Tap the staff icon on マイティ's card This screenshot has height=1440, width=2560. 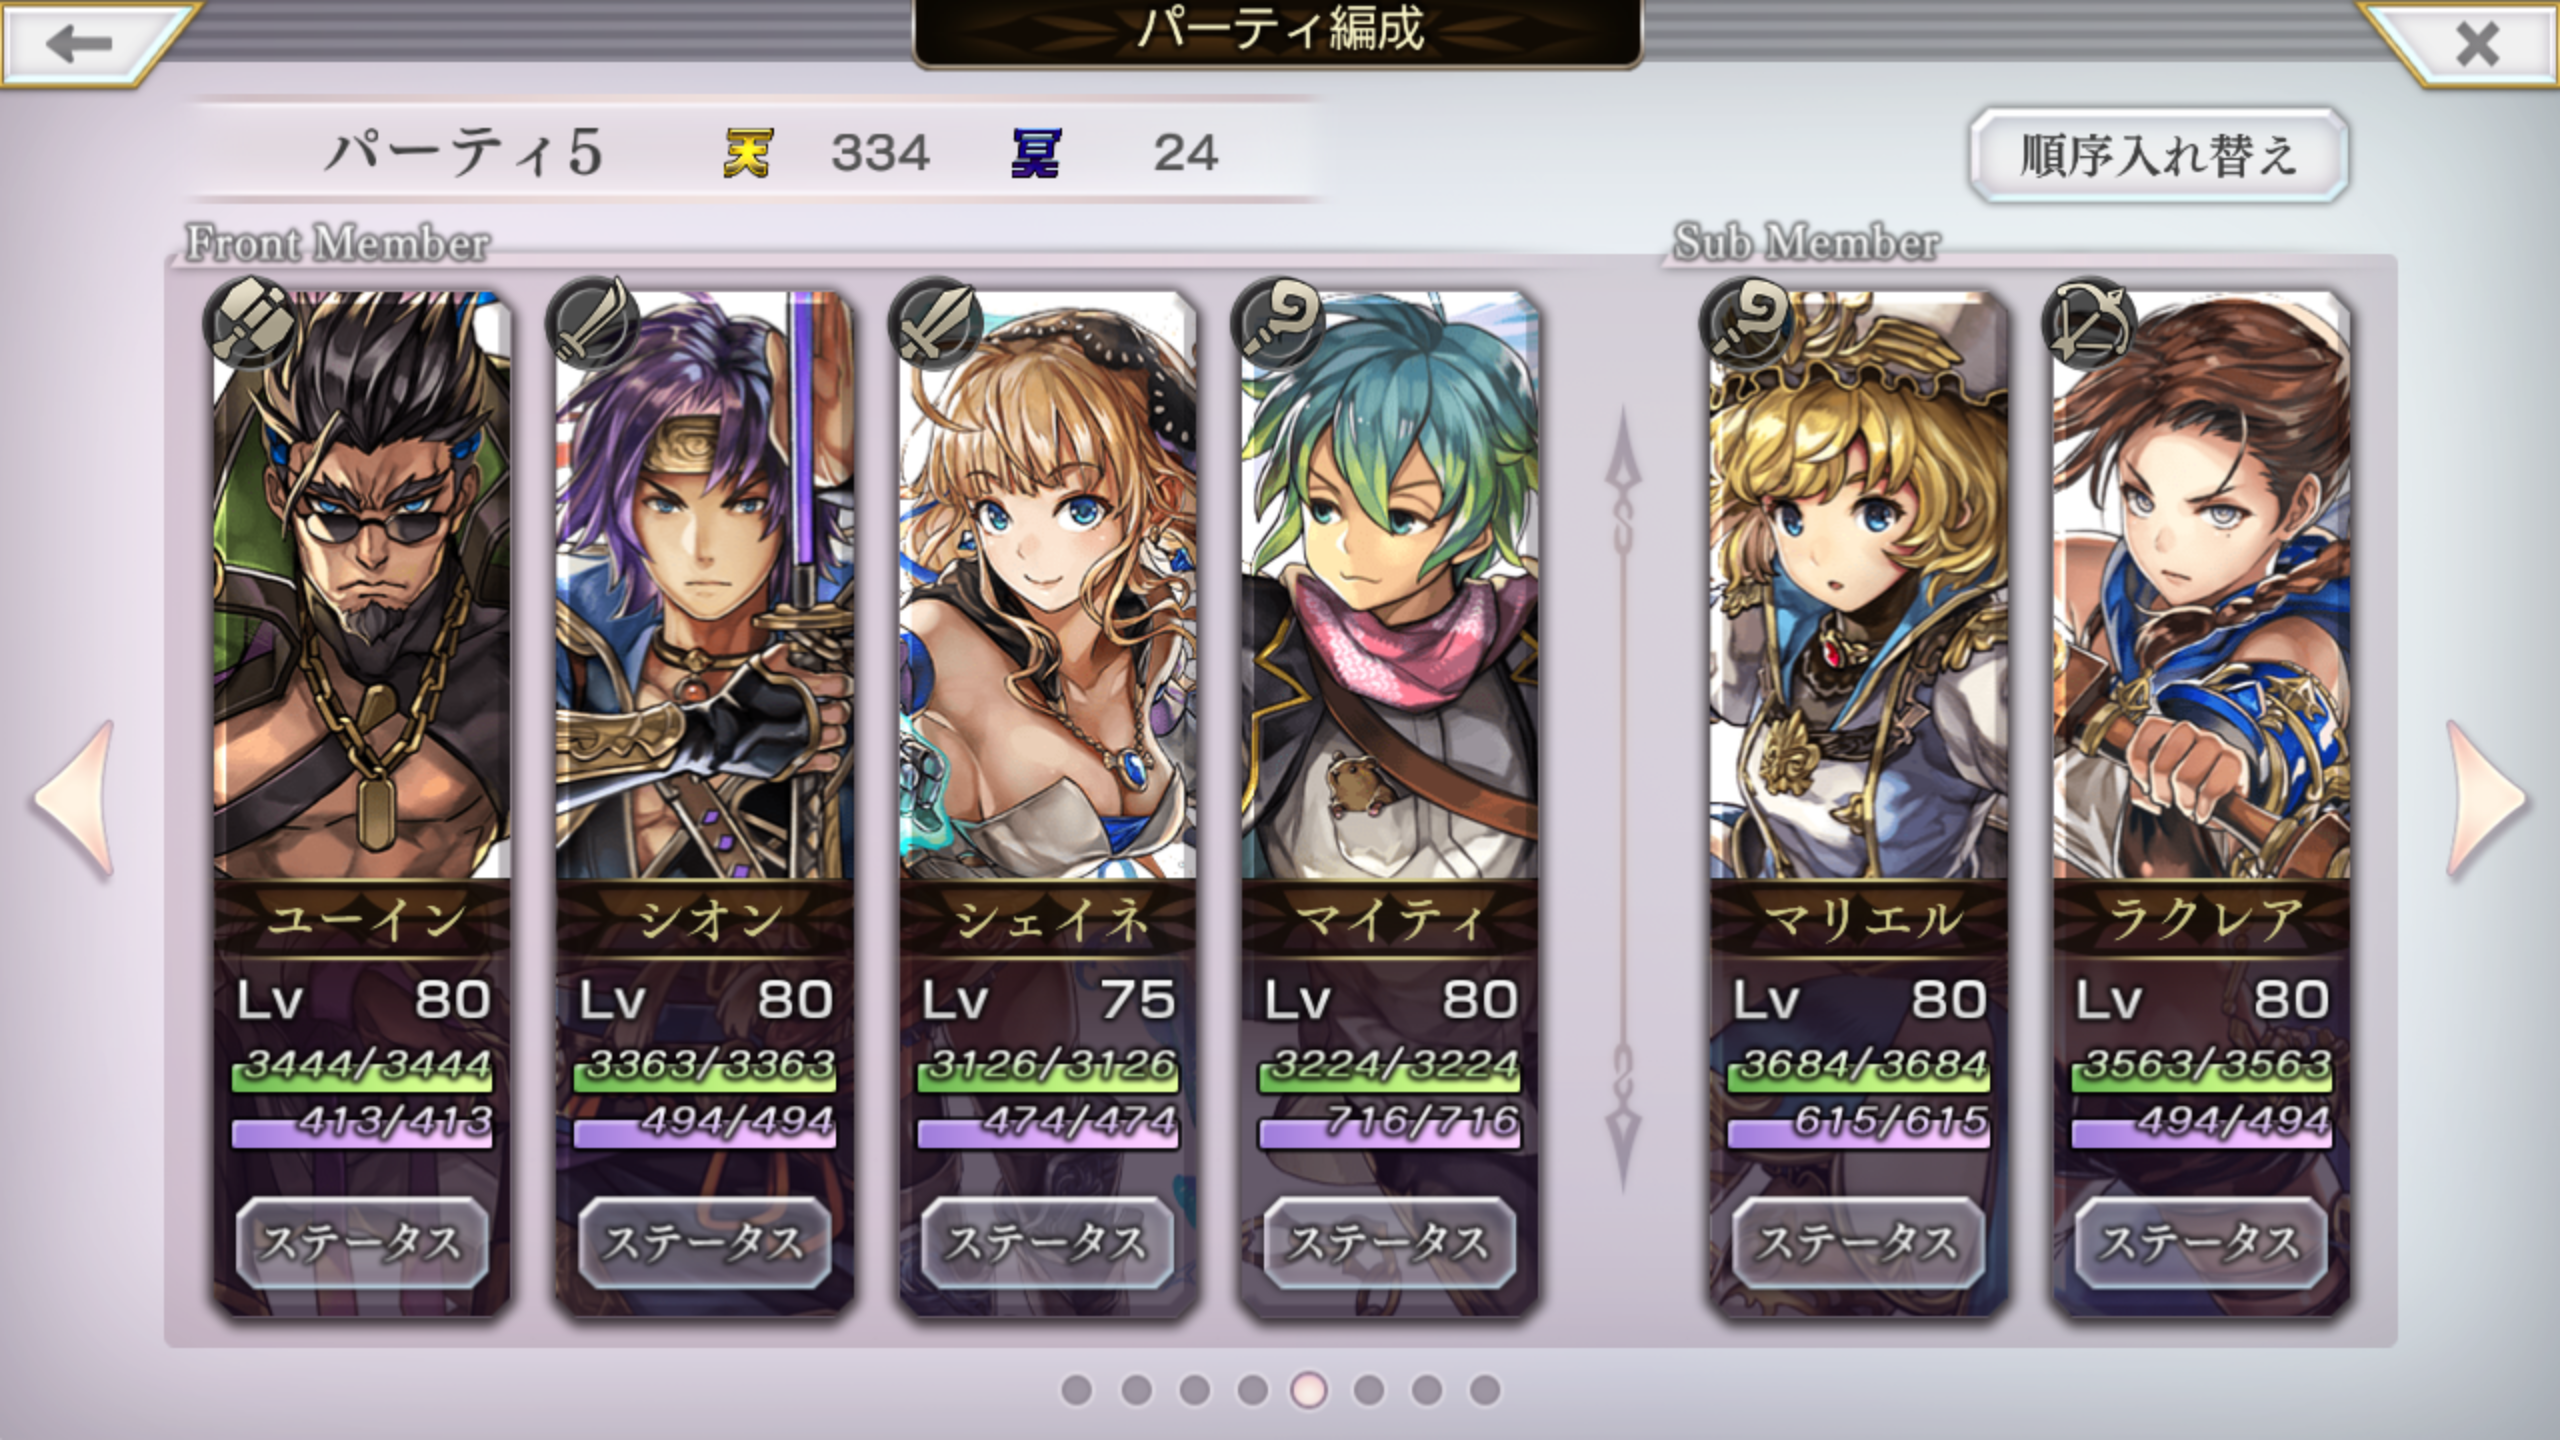pyautogui.click(x=1278, y=323)
